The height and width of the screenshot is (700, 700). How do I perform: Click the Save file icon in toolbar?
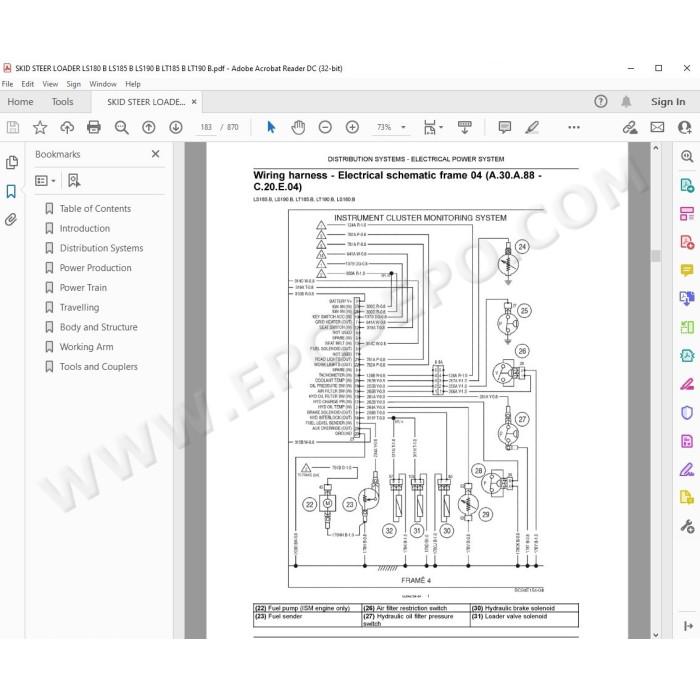[13, 127]
